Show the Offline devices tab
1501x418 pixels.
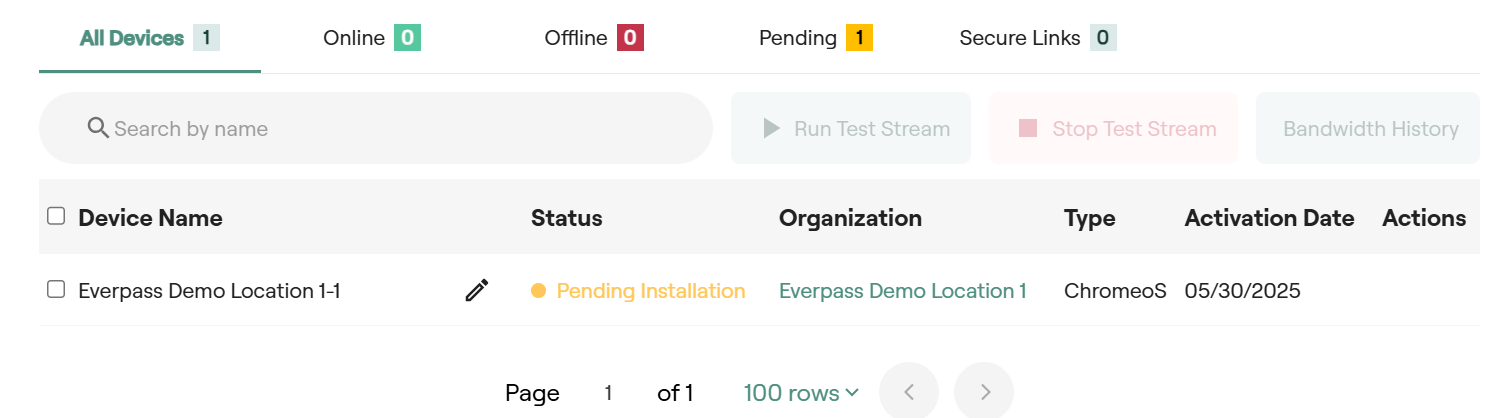tap(593, 39)
